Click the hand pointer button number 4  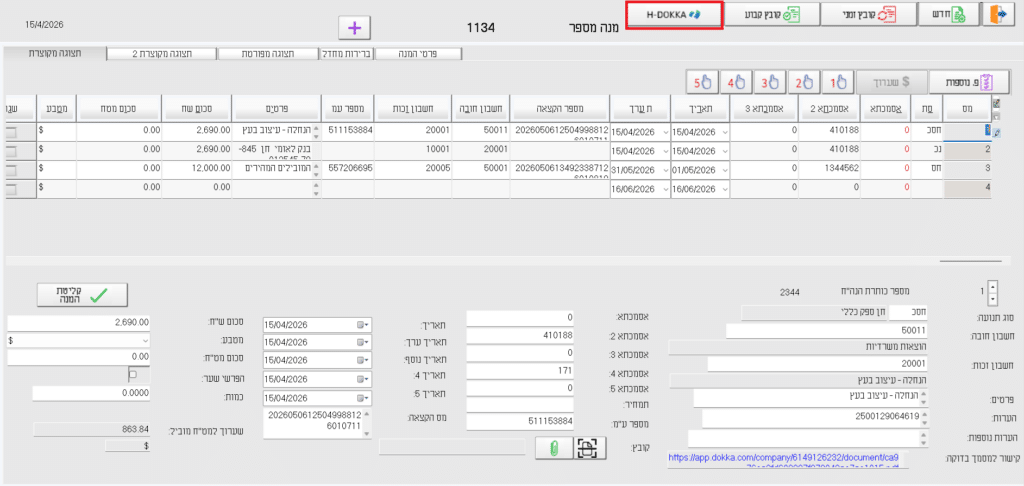pyautogui.click(x=736, y=82)
